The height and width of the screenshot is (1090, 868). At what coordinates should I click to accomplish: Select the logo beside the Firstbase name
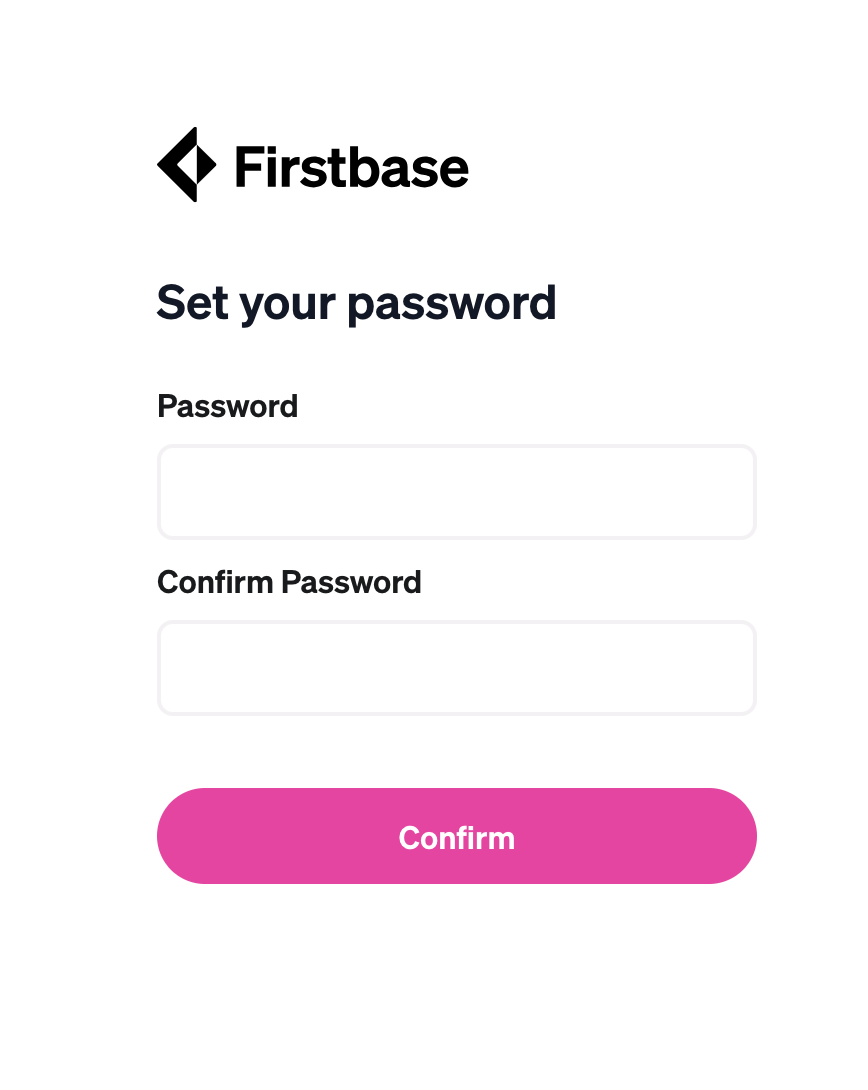click(x=188, y=163)
